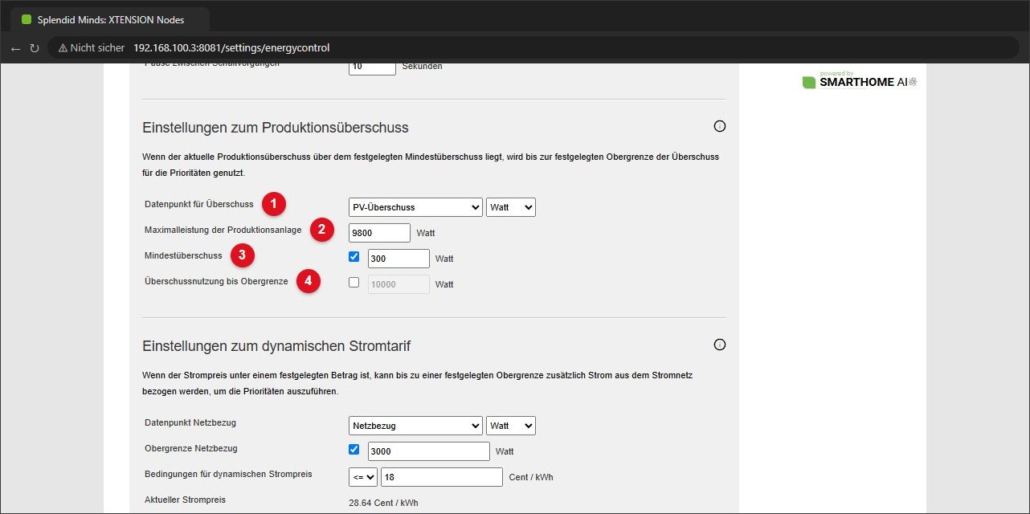1030x514 pixels.
Task: Click the green tab favicon
Action: click(x=26, y=20)
